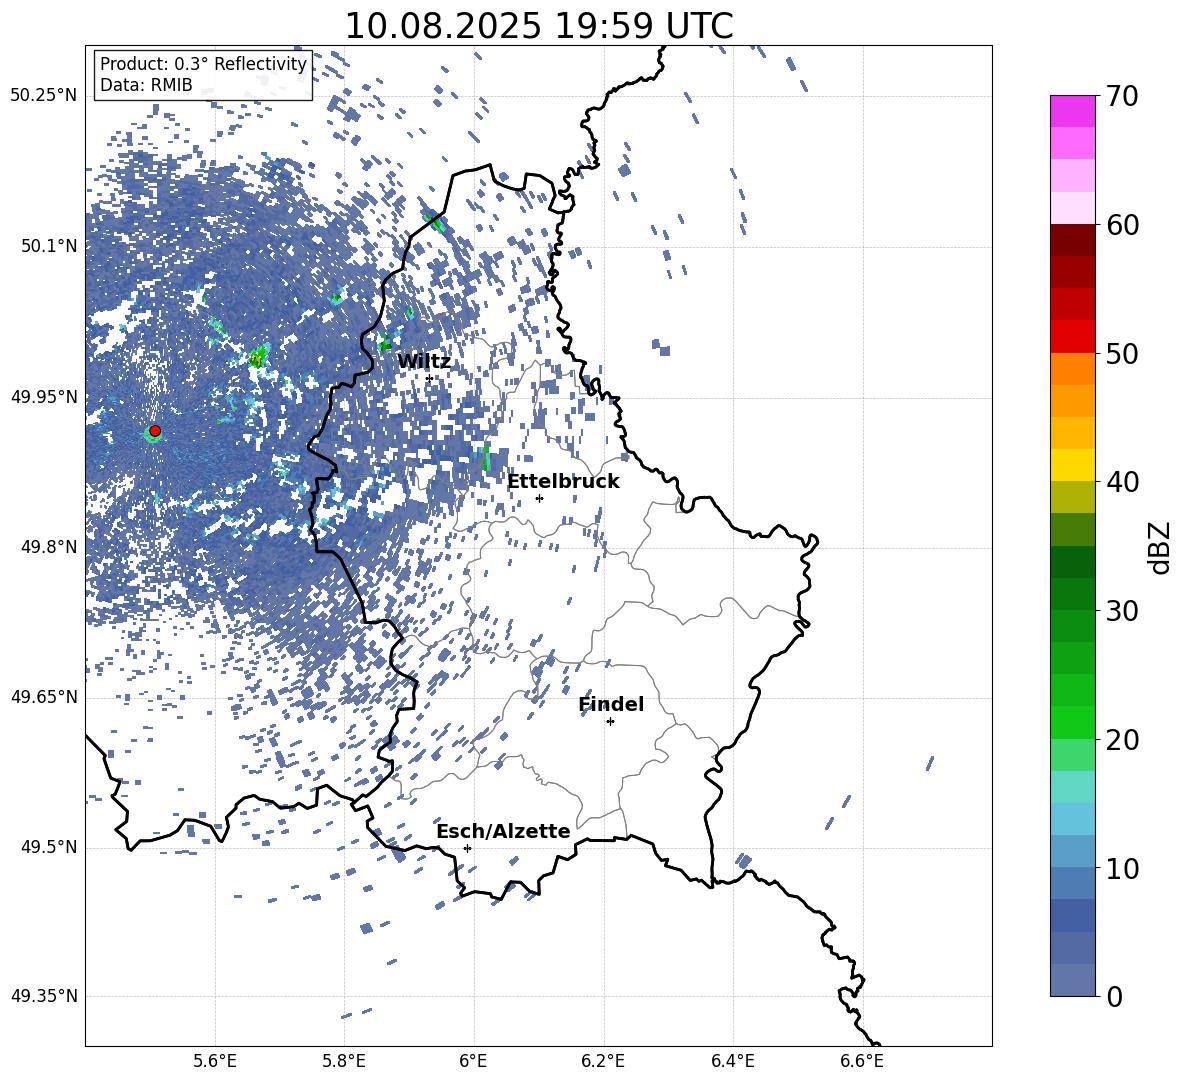Click the steel blue colorbar segment just below 10
Viewport: 1184px width, 1081px height.
click(x=1073, y=883)
